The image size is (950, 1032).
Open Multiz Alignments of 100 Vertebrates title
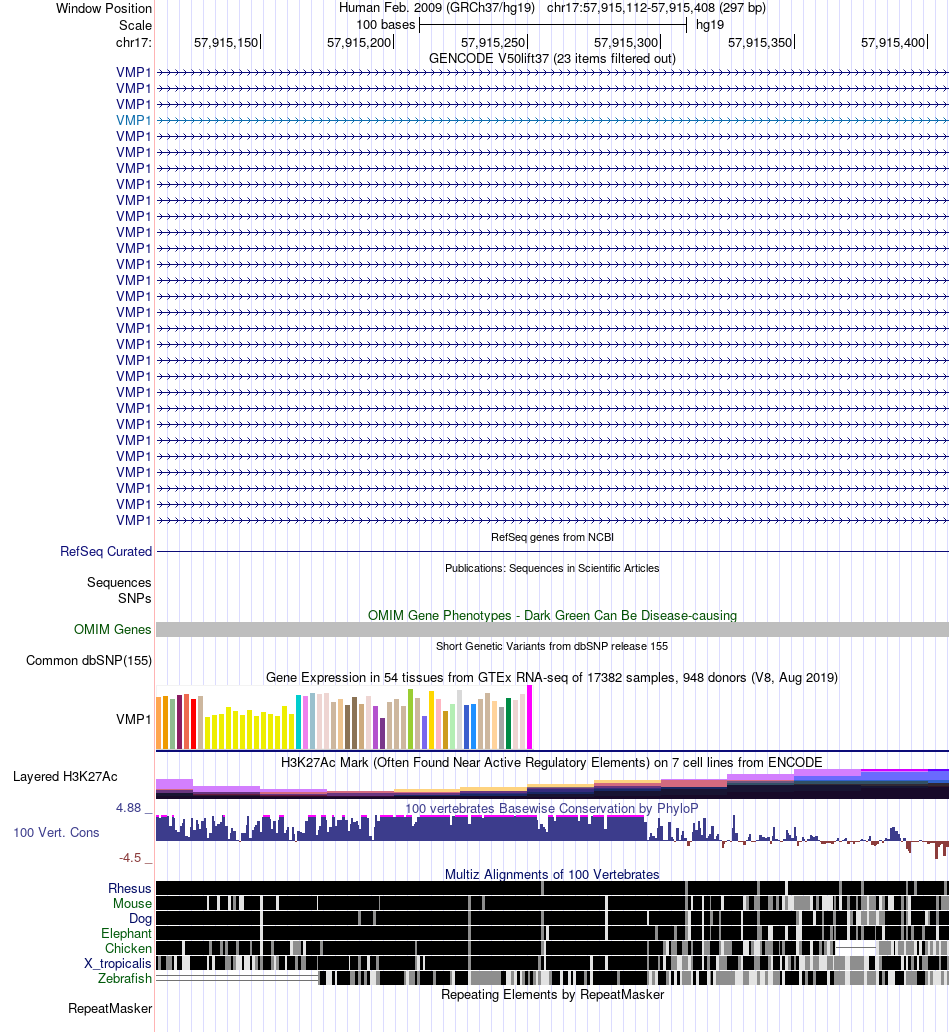552,874
